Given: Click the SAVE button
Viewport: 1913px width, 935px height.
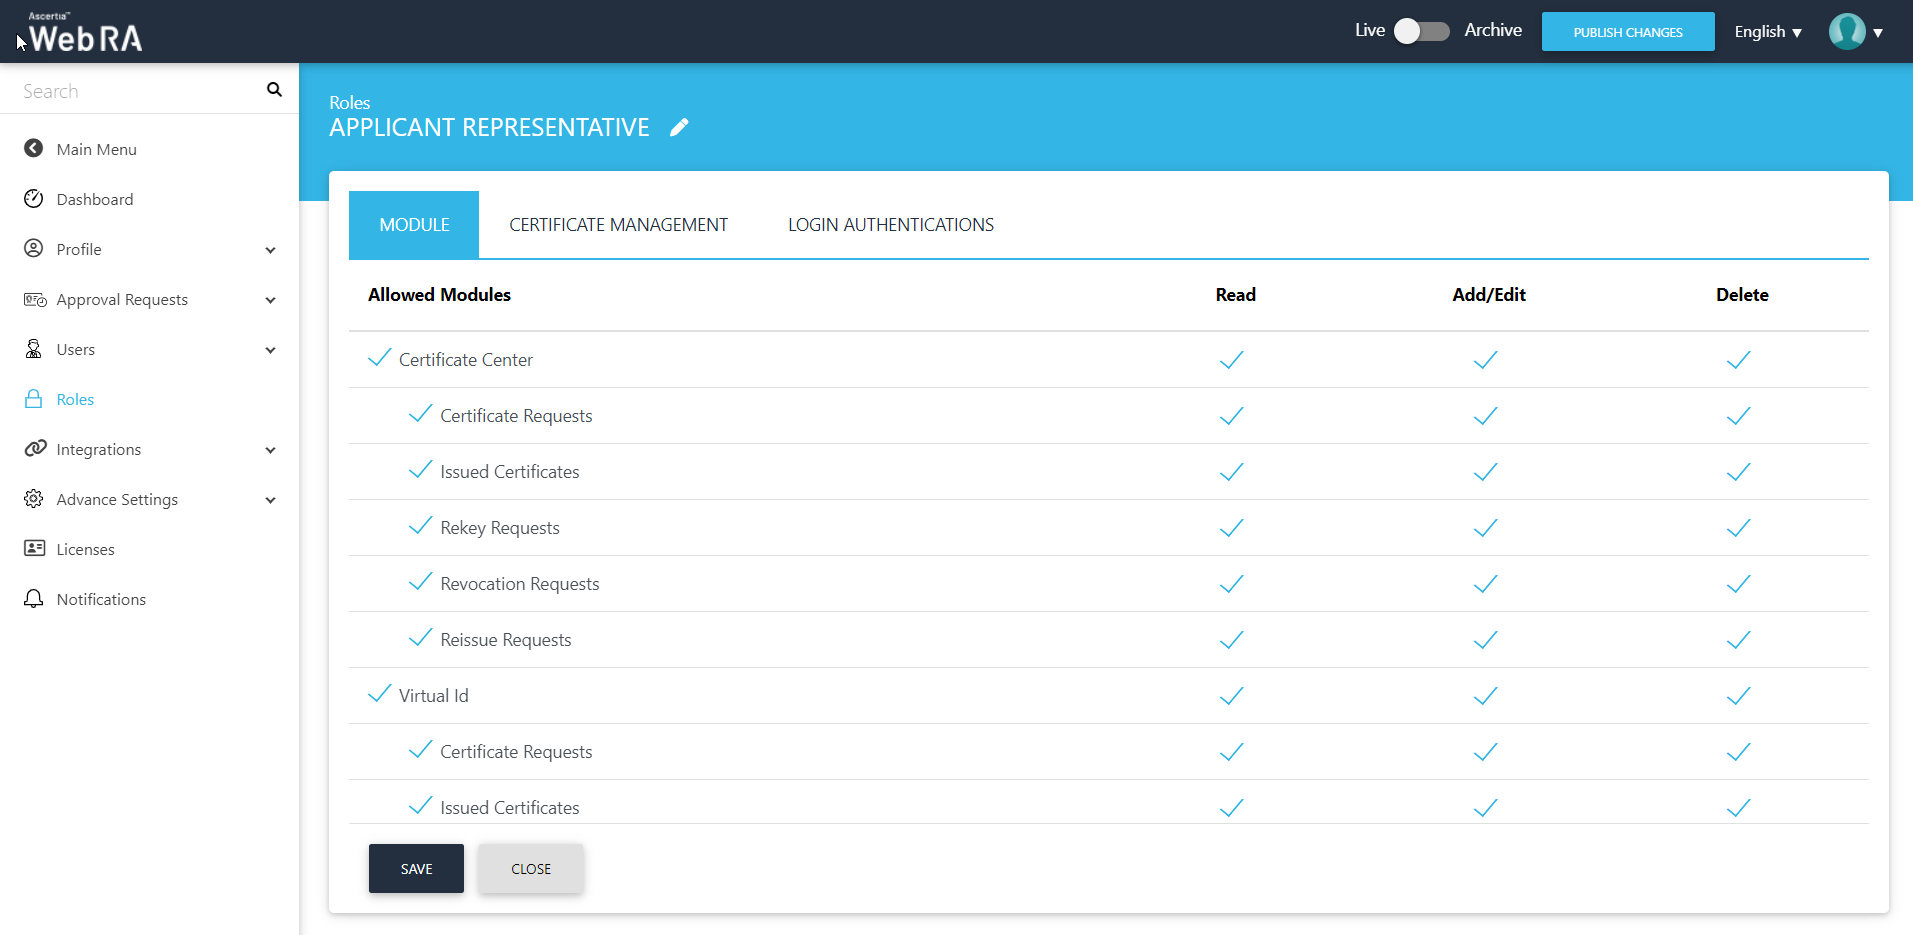Looking at the screenshot, I should [x=416, y=868].
